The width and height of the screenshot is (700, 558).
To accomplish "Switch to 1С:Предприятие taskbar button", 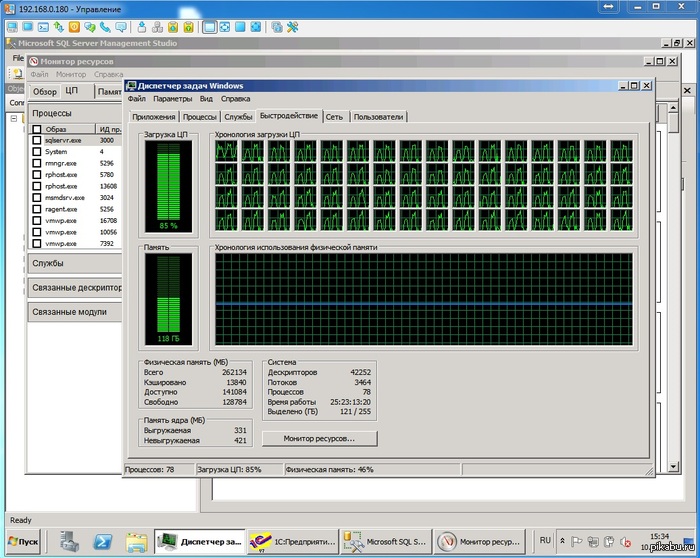I will coord(292,541).
